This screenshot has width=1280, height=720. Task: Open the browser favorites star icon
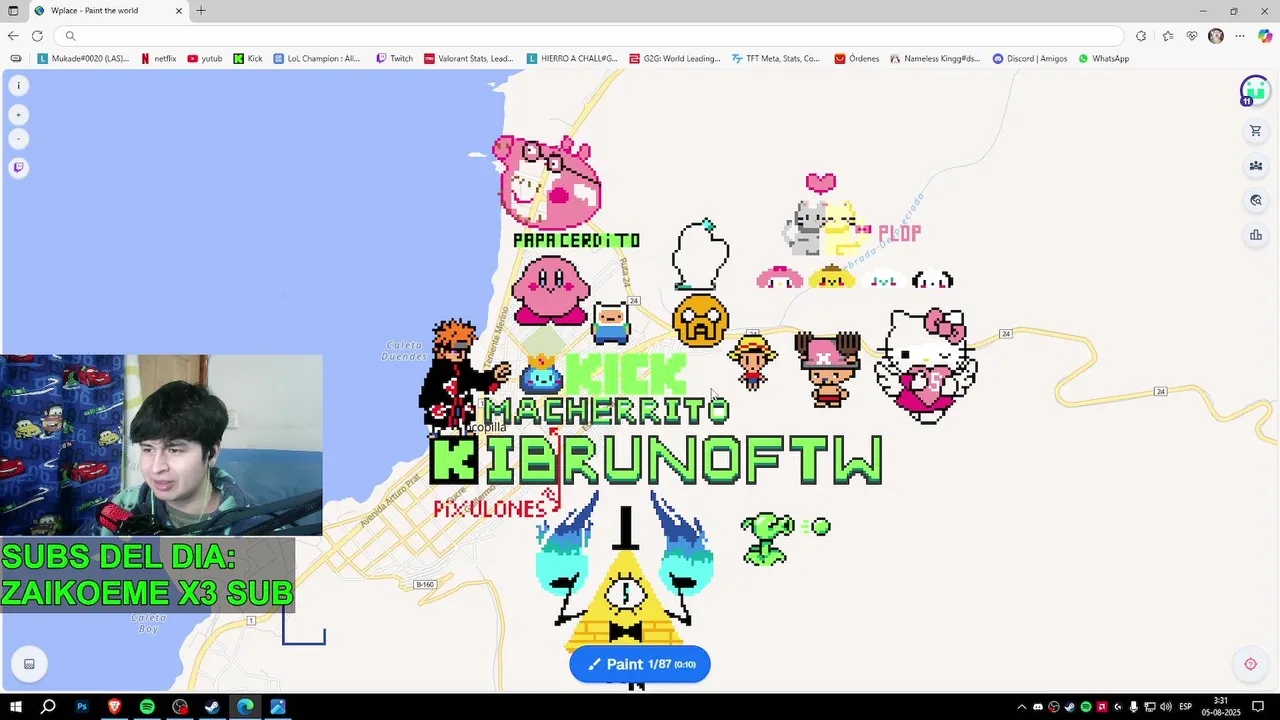pos(1168,36)
